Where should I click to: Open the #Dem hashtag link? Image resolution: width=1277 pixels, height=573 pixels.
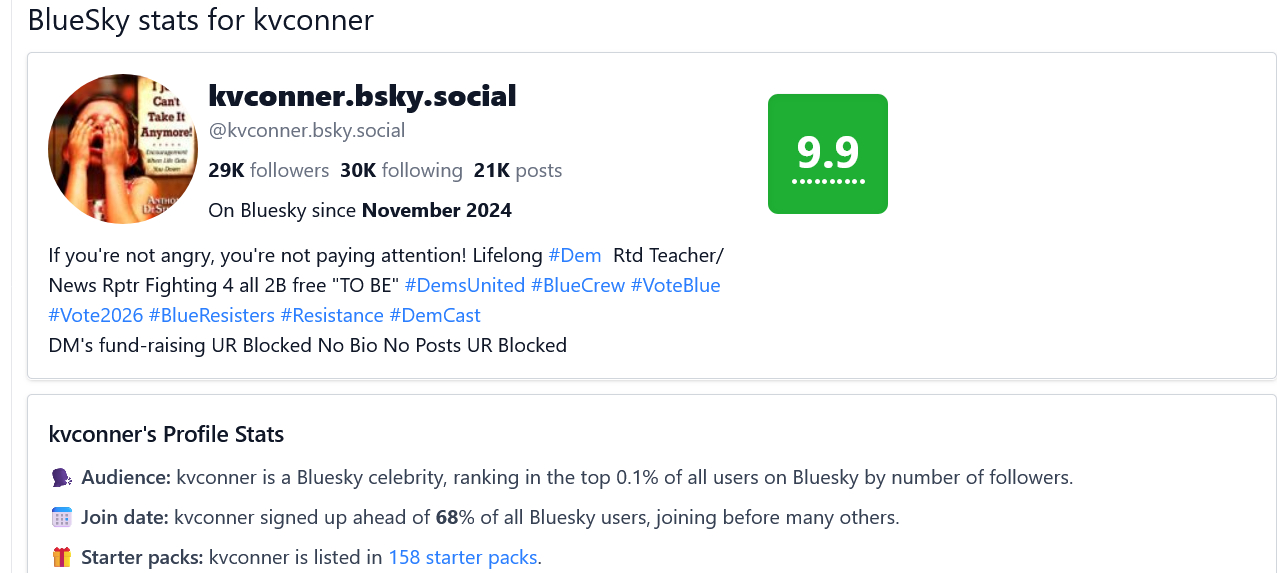click(575, 255)
